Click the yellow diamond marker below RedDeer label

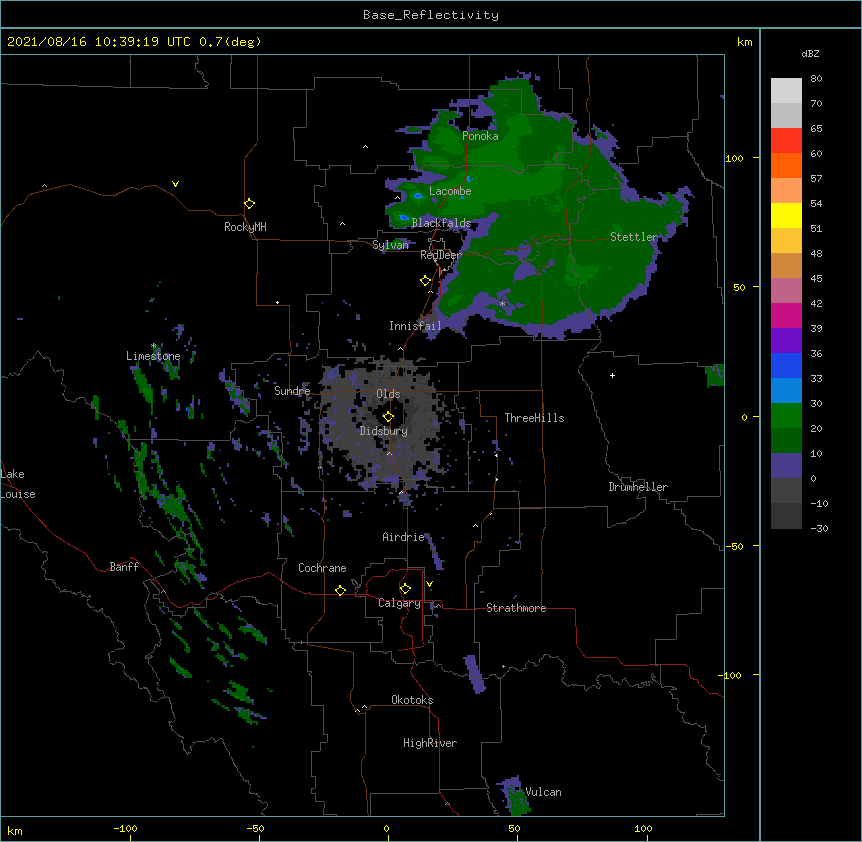point(426,281)
